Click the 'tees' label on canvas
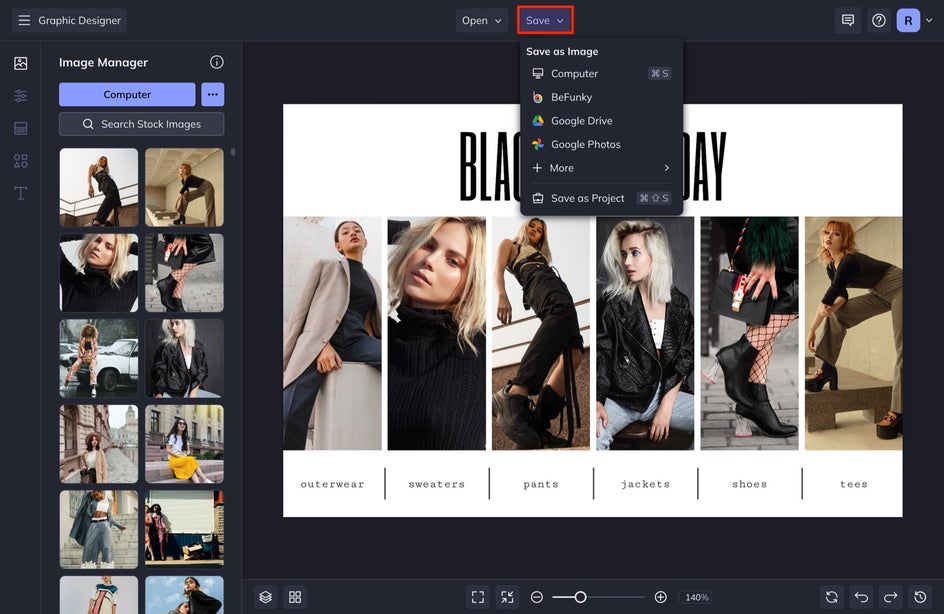The height and width of the screenshot is (614, 944). tap(854, 484)
